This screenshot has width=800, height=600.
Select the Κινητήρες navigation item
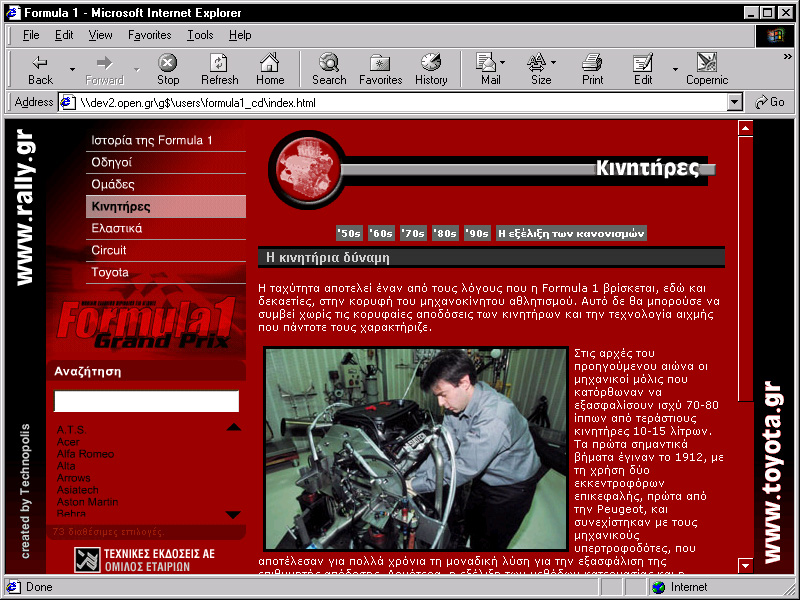point(166,207)
